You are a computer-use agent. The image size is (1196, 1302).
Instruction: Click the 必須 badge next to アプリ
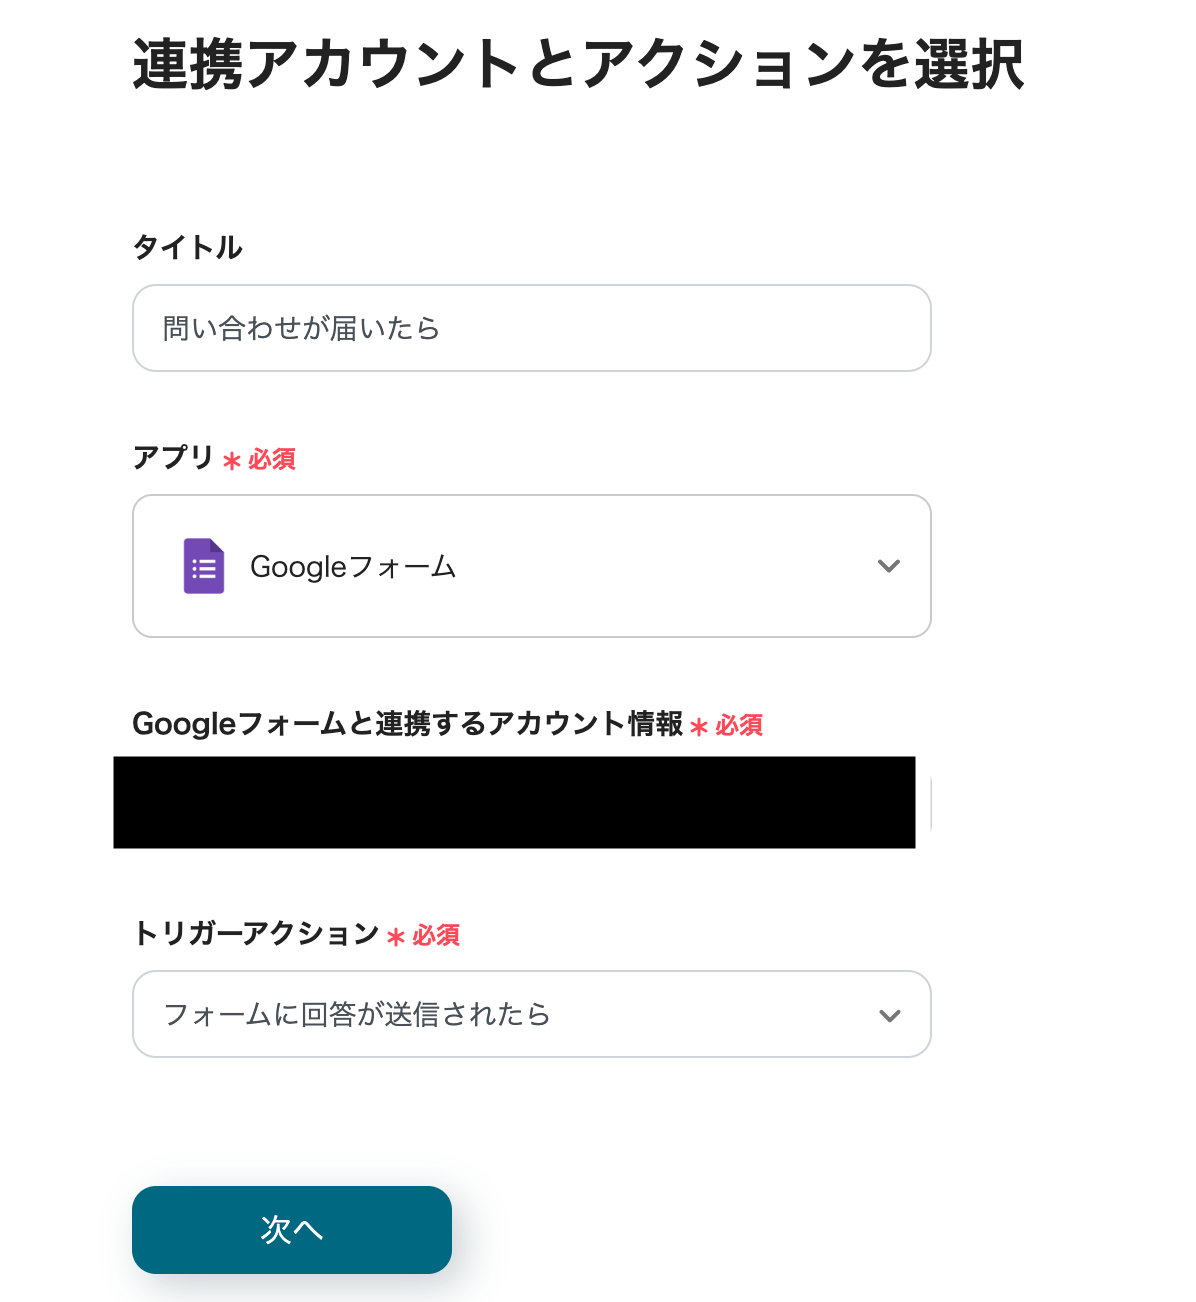tap(272, 459)
